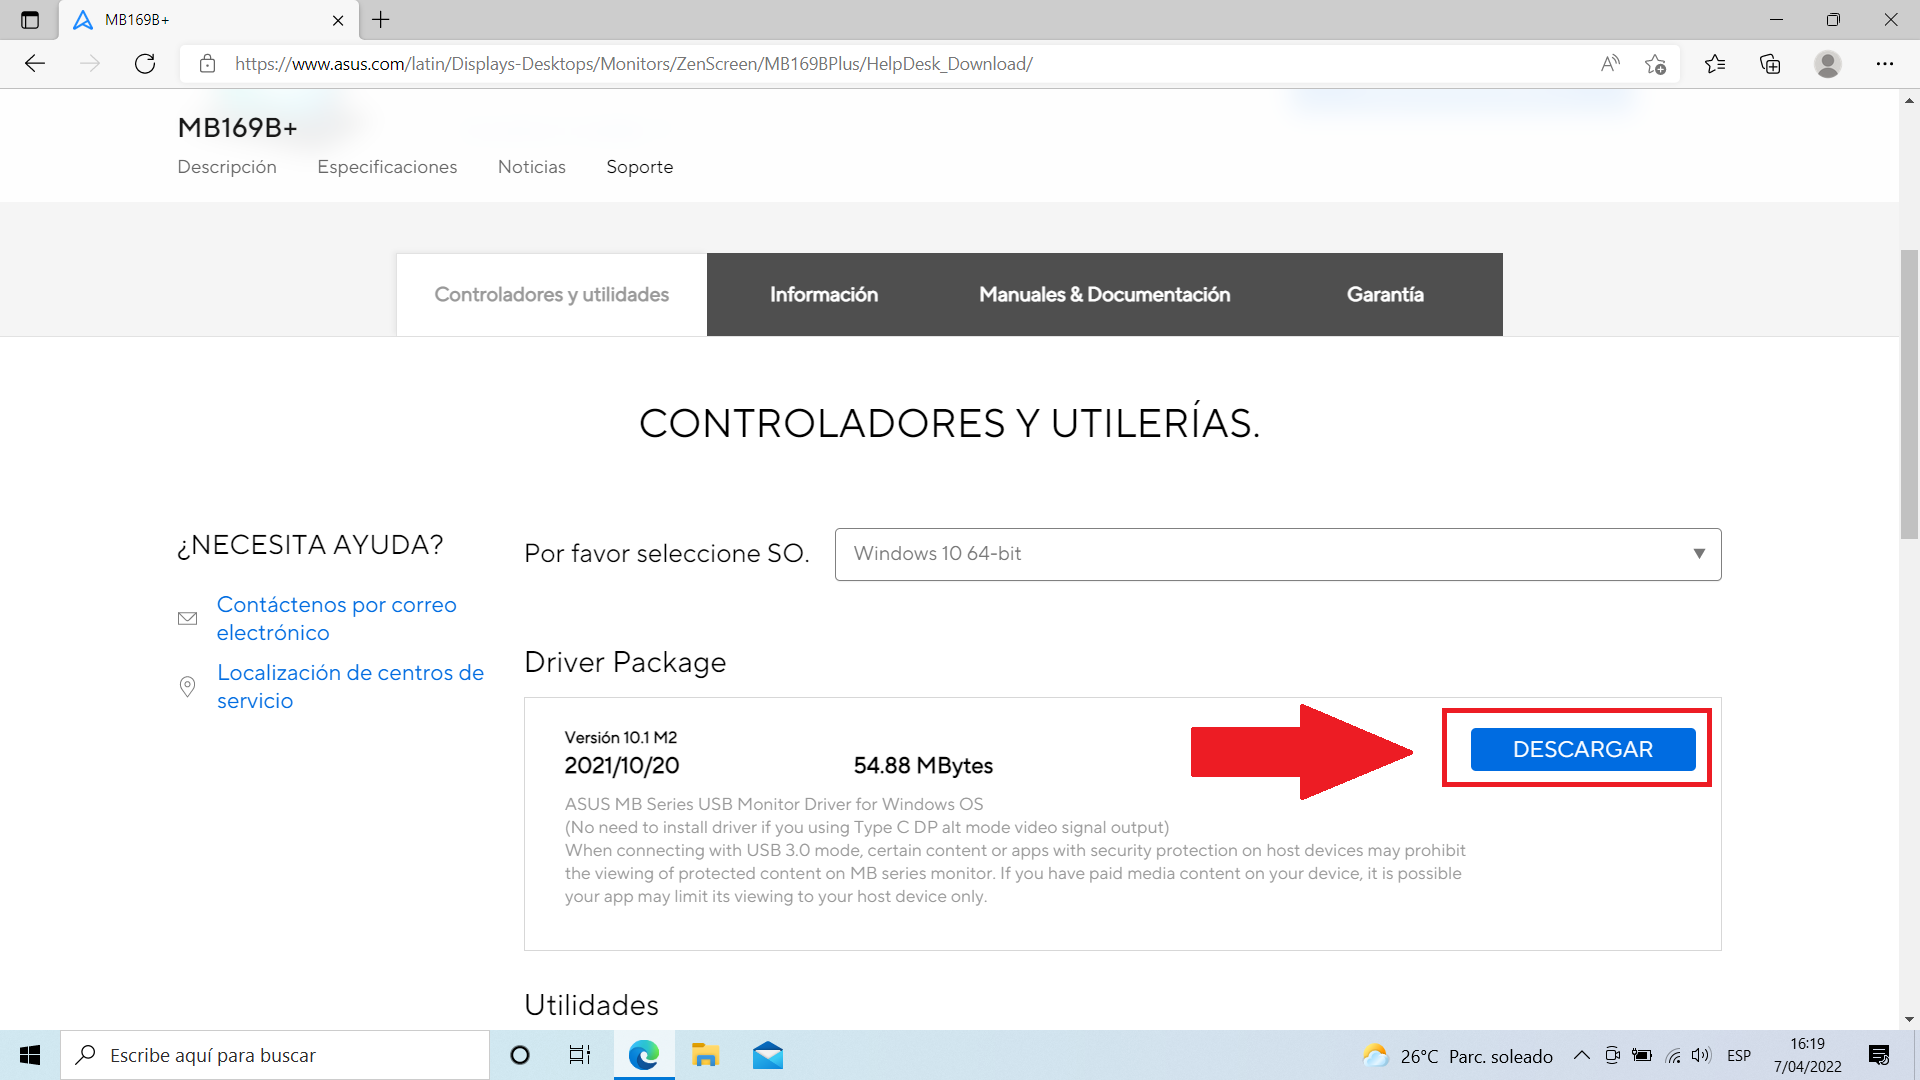Click the page vertical scrollbar thumb
Viewport: 1920px width, 1080px height.
coord(1909,395)
